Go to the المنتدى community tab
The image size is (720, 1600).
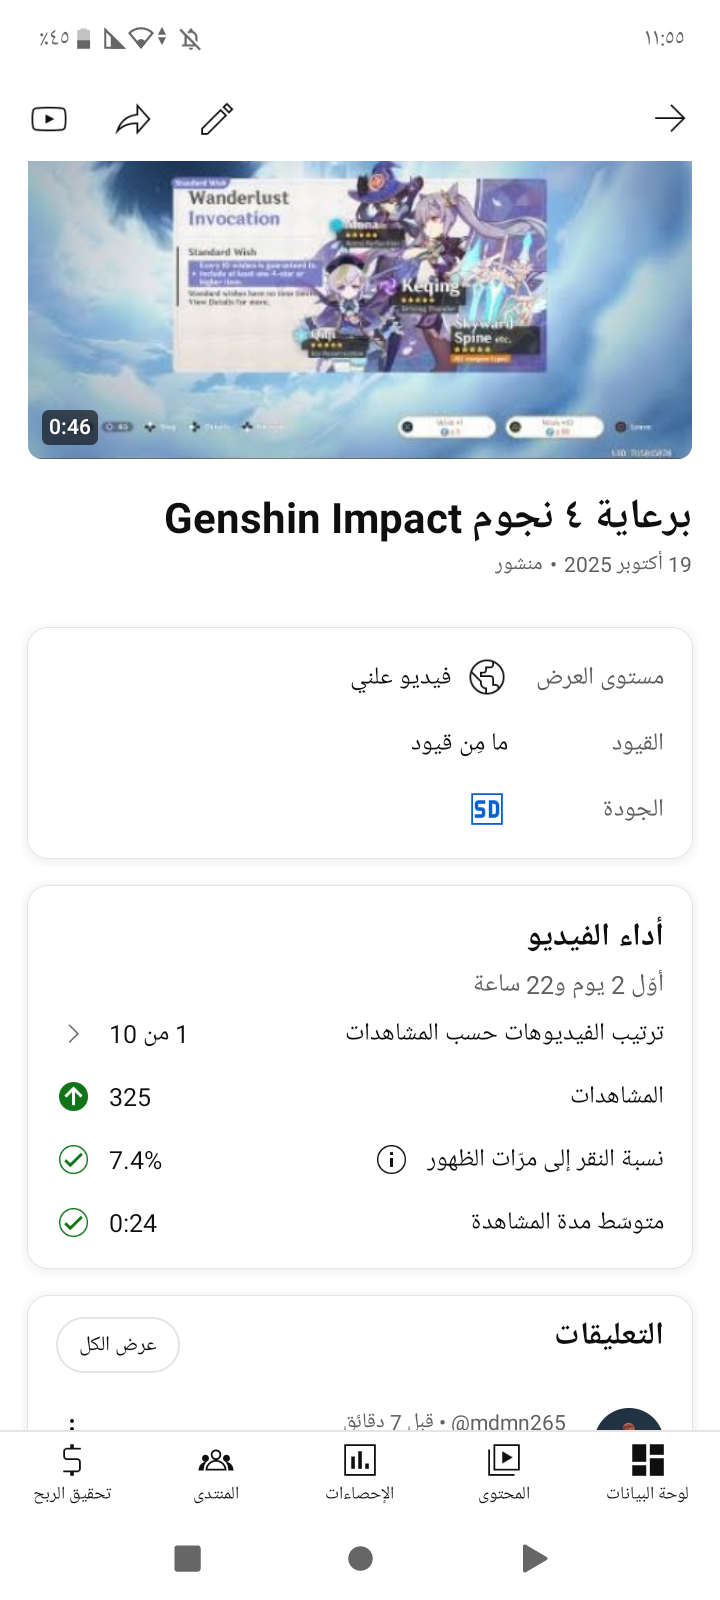[216, 1472]
